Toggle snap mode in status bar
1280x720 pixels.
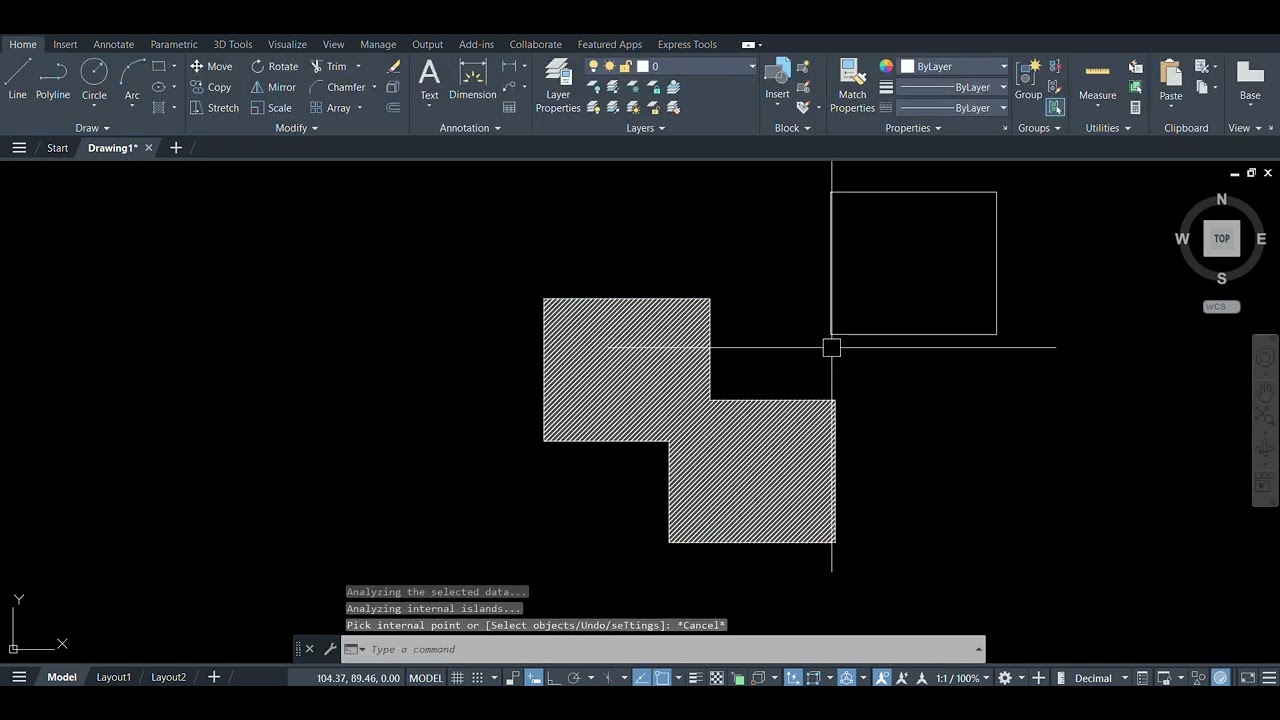[x=477, y=678]
